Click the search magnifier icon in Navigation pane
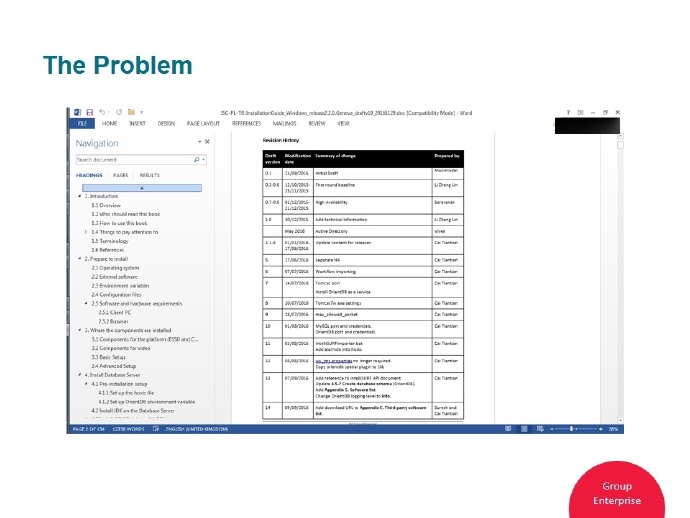Image resolution: width=690 pixels, height=518 pixels. click(196, 159)
